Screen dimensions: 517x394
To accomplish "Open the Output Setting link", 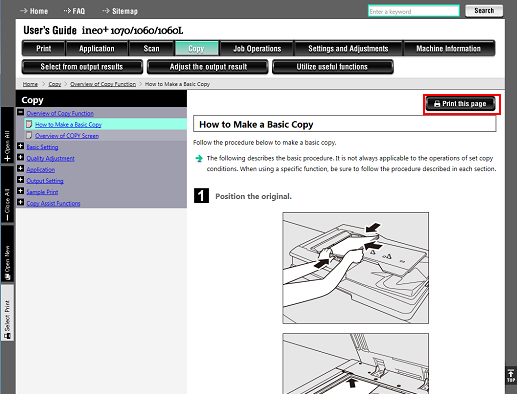I will point(45,181).
